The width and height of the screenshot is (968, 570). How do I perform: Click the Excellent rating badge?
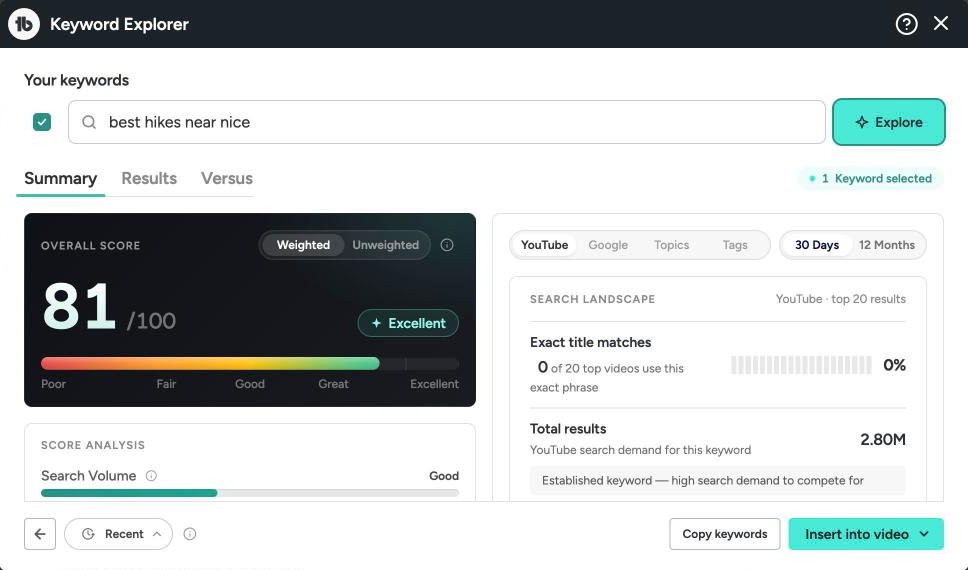click(x=408, y=323)
